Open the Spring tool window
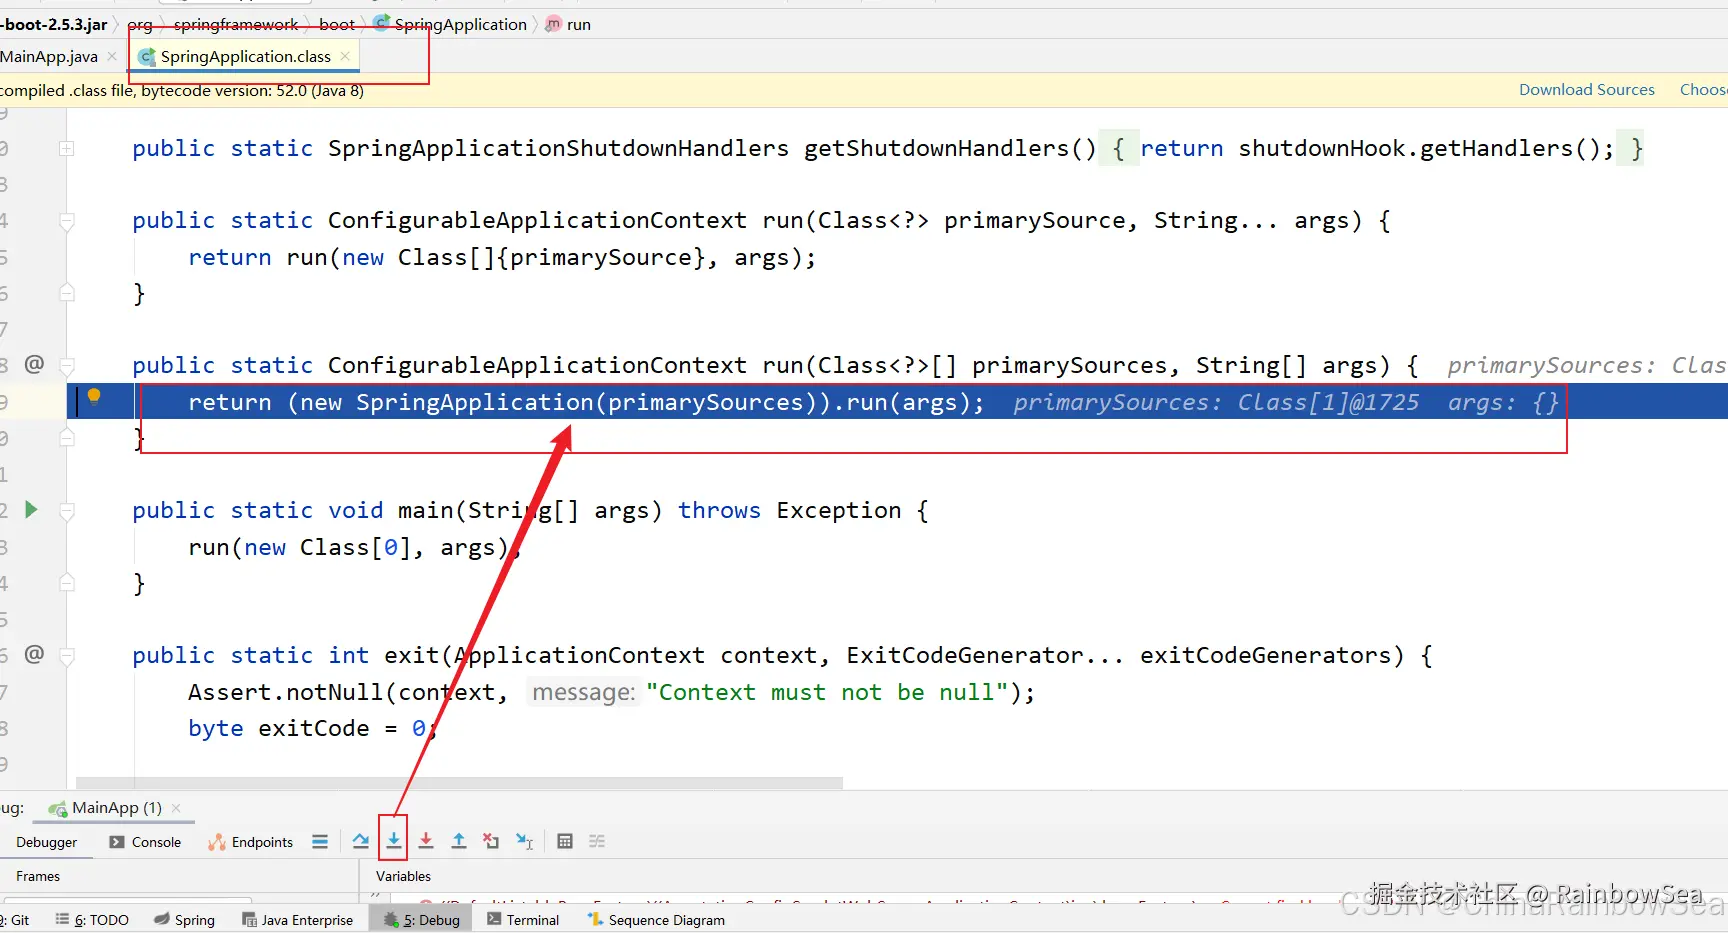 (x=185, y=920)
